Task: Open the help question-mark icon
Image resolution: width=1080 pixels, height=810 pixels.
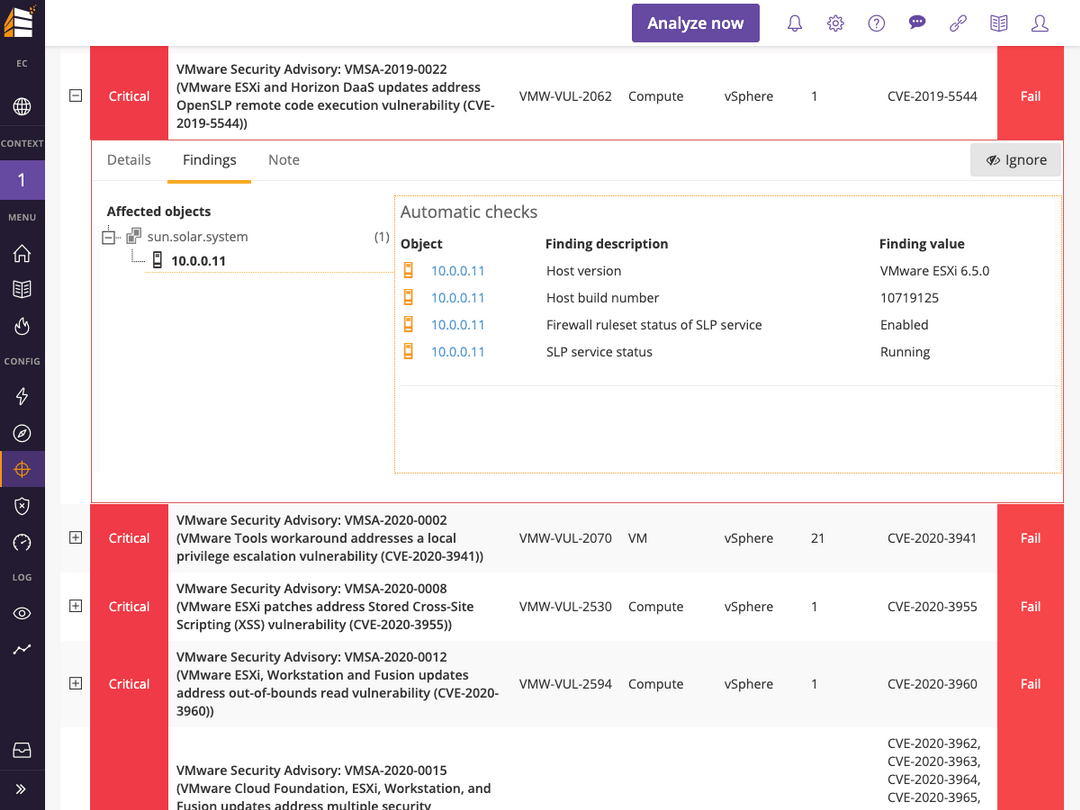Action: click(876, 22)
